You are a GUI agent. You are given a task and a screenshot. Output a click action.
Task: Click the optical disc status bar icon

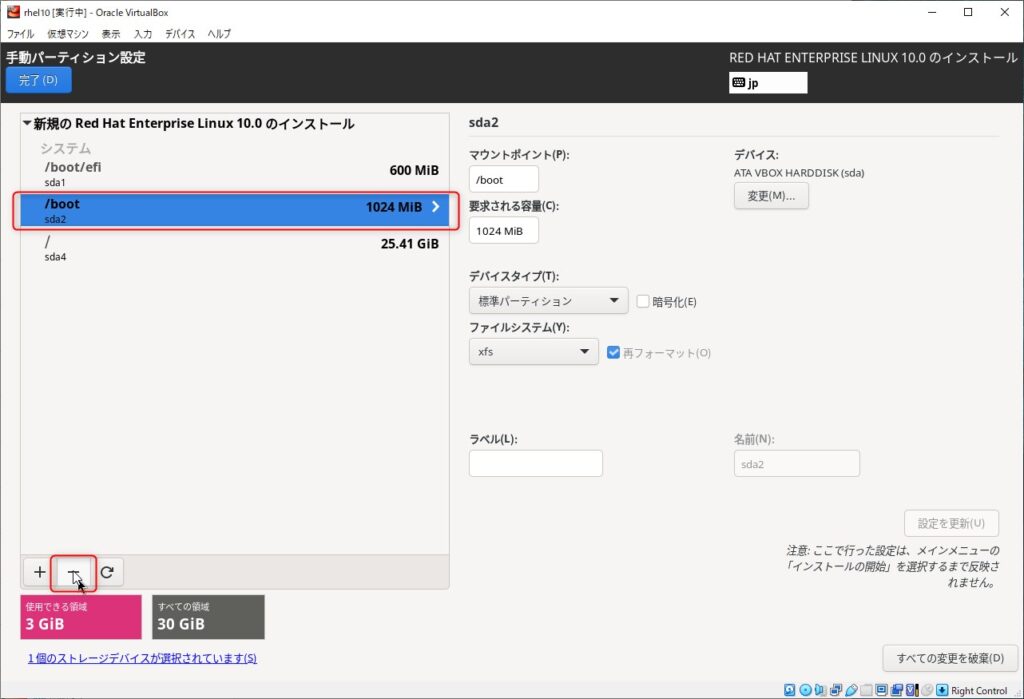806,690
